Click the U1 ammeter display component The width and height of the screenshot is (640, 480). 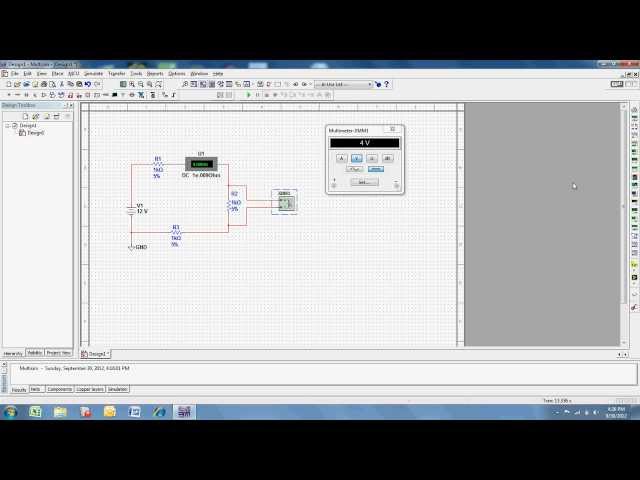pos(201,164)
